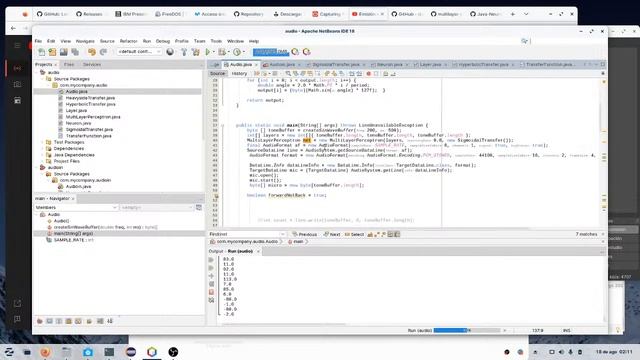Click the com.mycompany.audio.Audio breadcrumb

[x=244, y=242]
